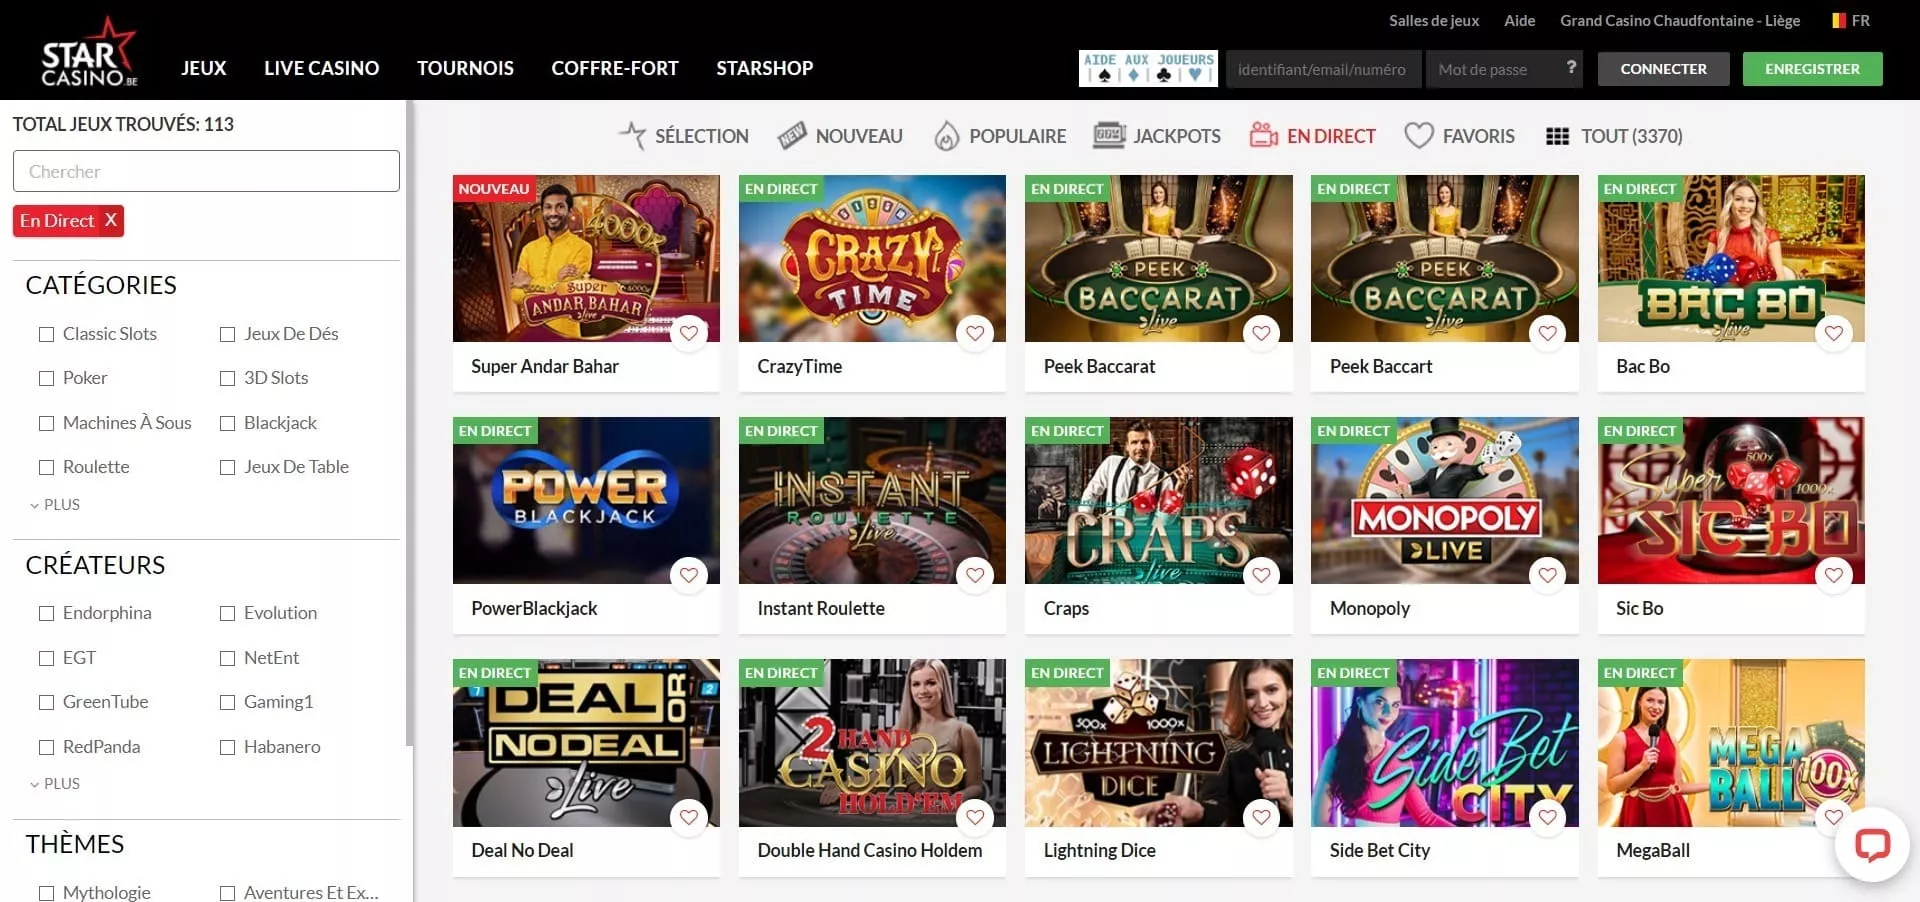The height and width of the screenshot is (902, 1920).
Task: Tick the Roulette category checkbox
Action: [x=46, y=467]
